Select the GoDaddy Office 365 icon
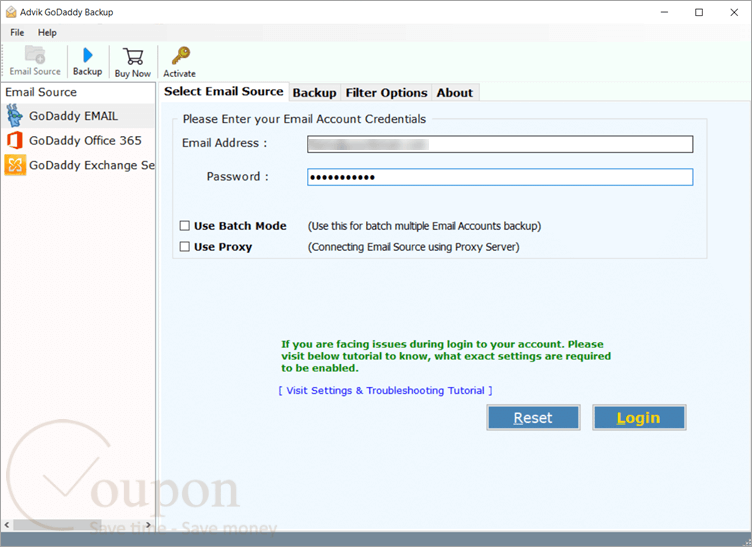The width and height of the screenshot is (752, 547). coord(14,140)
